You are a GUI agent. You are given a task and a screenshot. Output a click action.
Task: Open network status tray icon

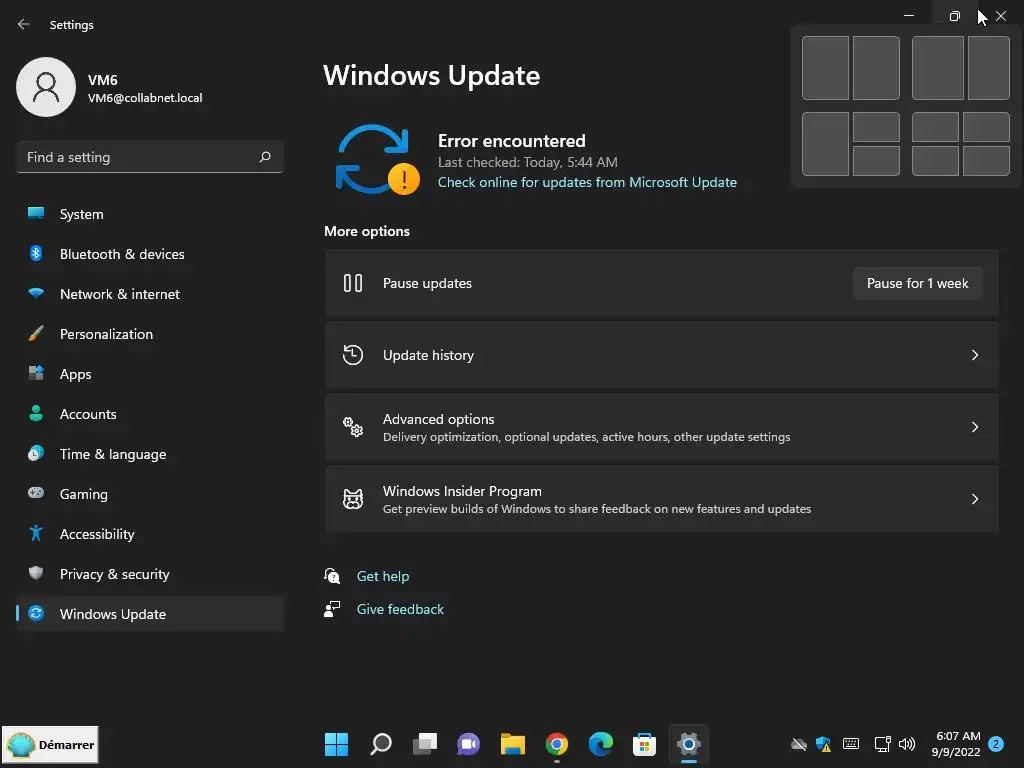882,744
